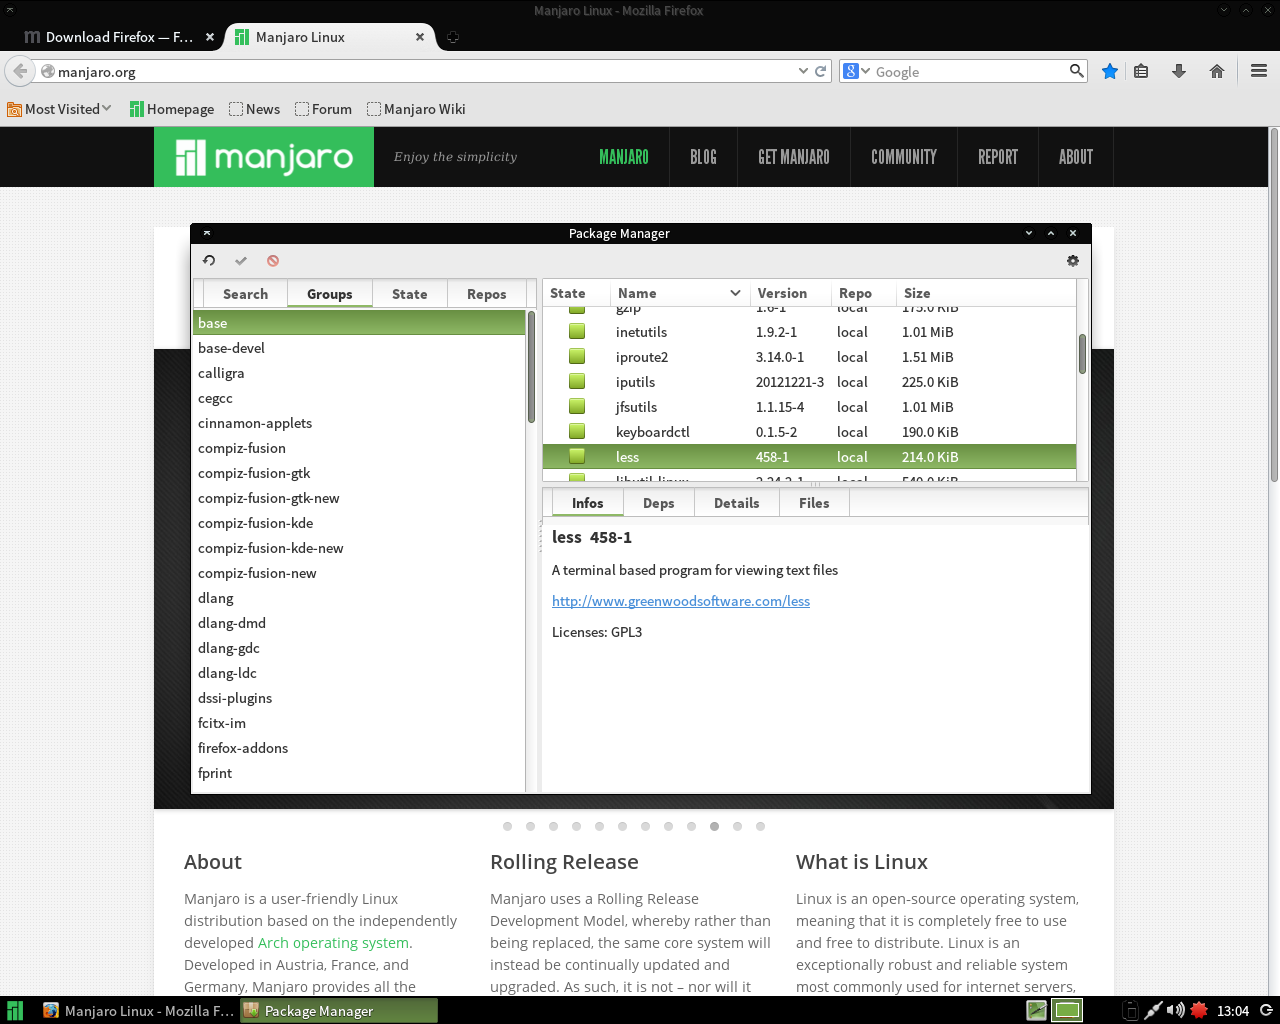
Task: Close the Manjaro Linux tab
Action: click(420, 37)
